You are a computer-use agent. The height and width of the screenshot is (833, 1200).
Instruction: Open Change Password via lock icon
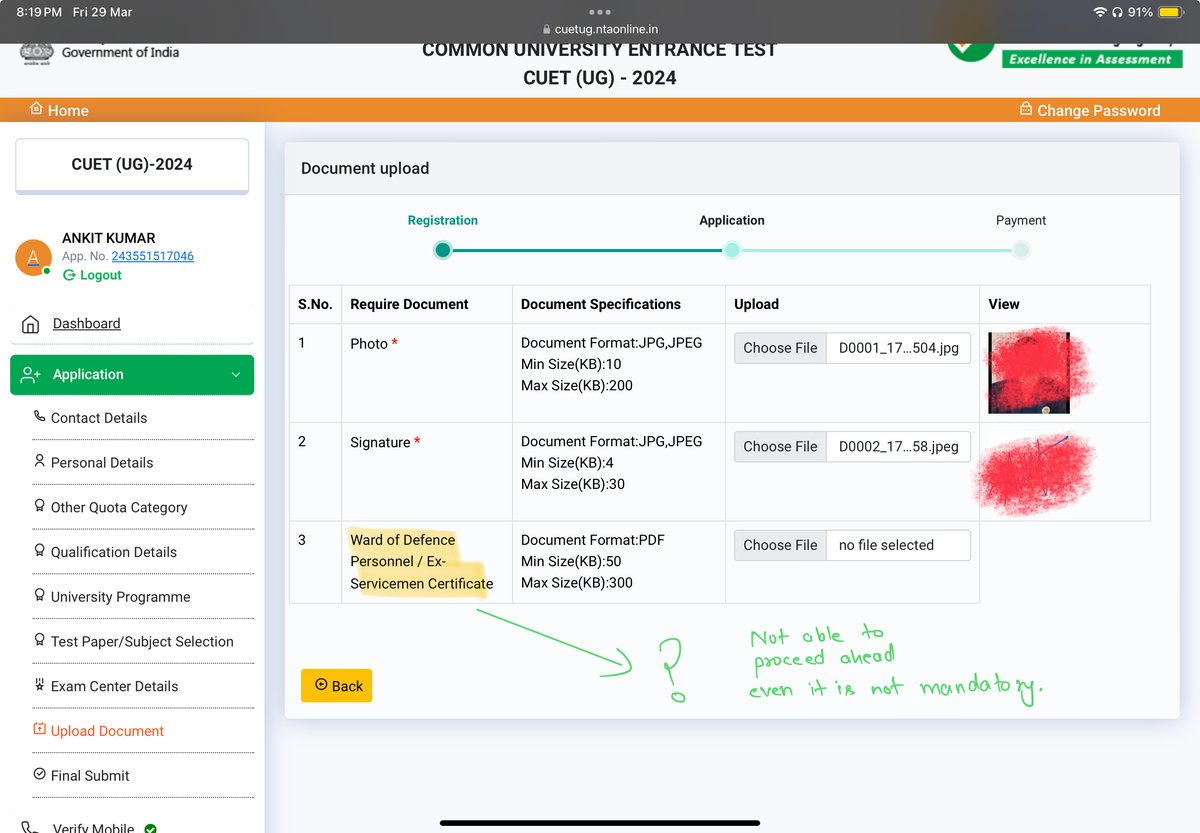tap(1026, 110)
